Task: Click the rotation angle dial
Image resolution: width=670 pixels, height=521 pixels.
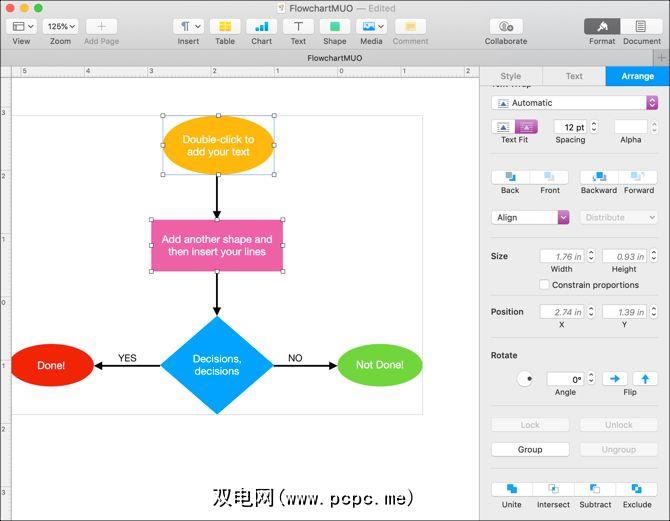Action: coord(525,379)
